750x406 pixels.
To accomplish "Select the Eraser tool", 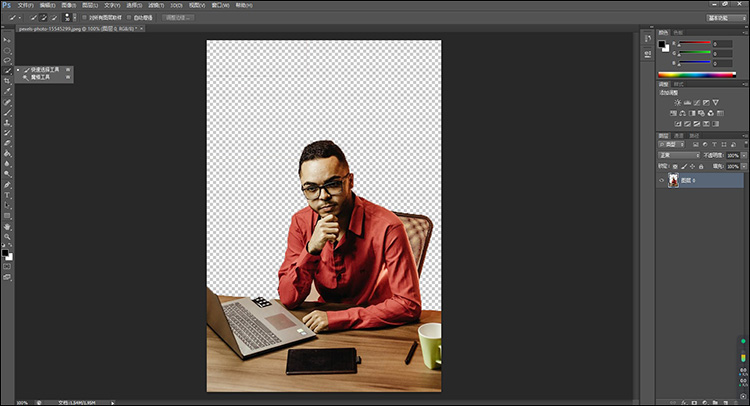I will pyautogui.click(x=7, y=143).
